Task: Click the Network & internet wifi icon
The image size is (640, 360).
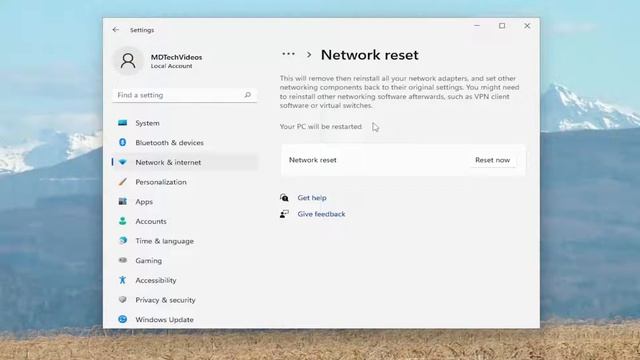Action: pyautogui.click(x=122, y=162)
